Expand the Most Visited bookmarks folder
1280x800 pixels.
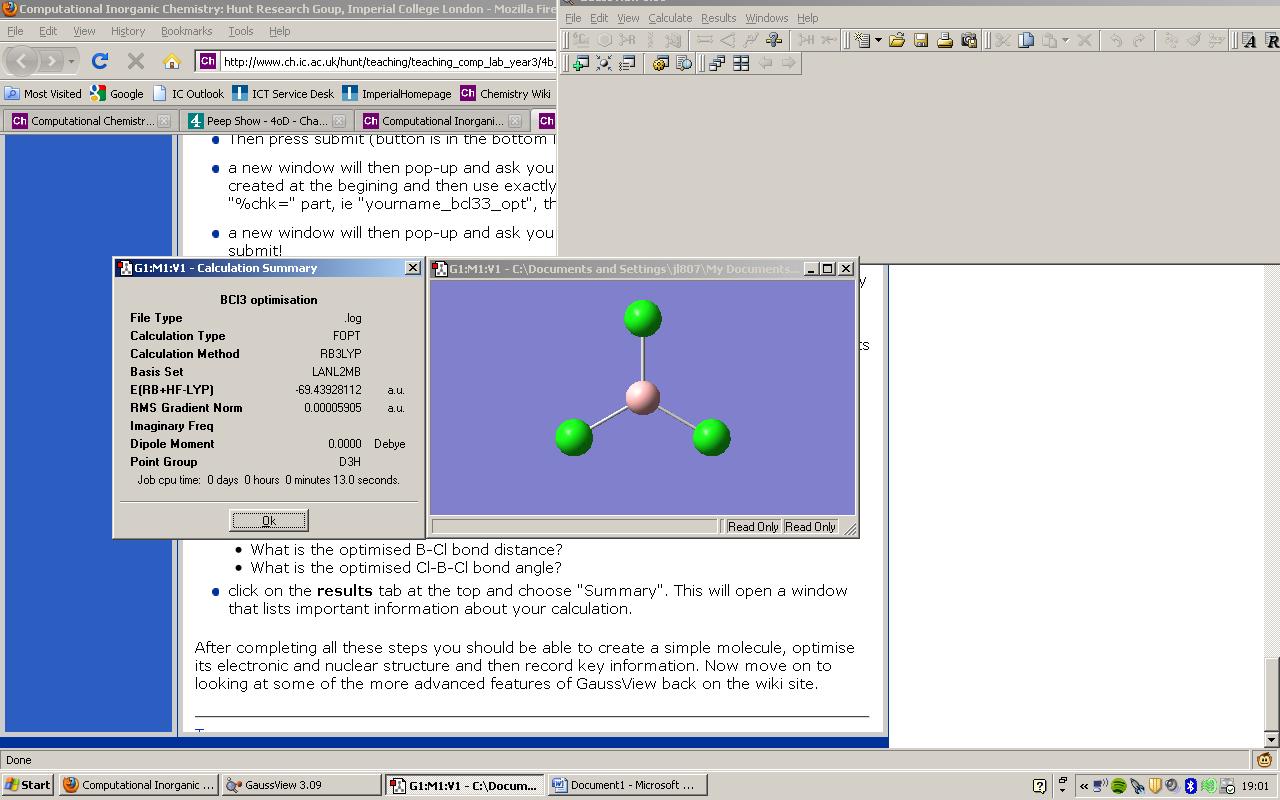pyautogui.click(x=43, y=94)
